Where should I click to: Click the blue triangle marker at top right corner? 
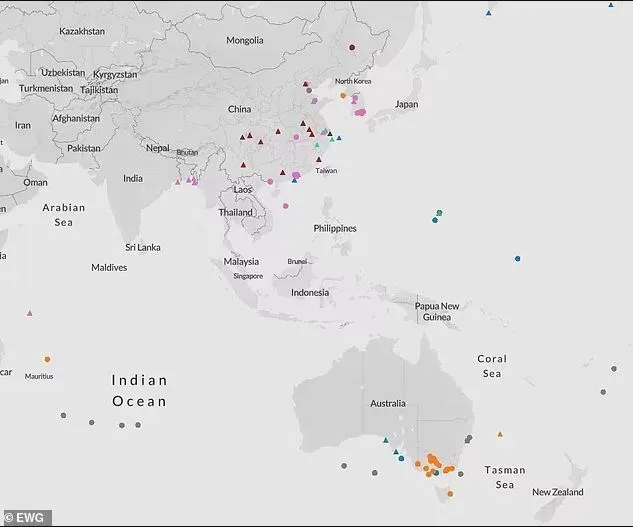(611, 5)
